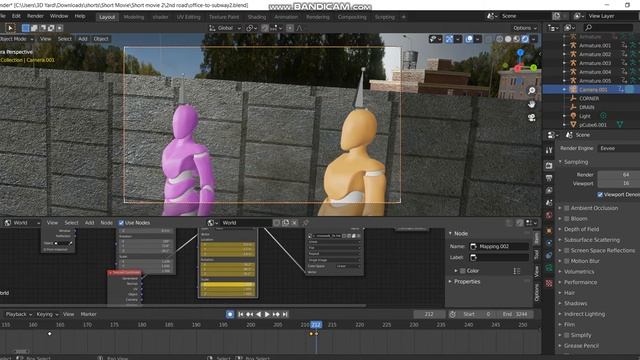This screenshot has height=360, width=640.
Task: Expand the Depth of Field panel
Action: pos(581,229)
